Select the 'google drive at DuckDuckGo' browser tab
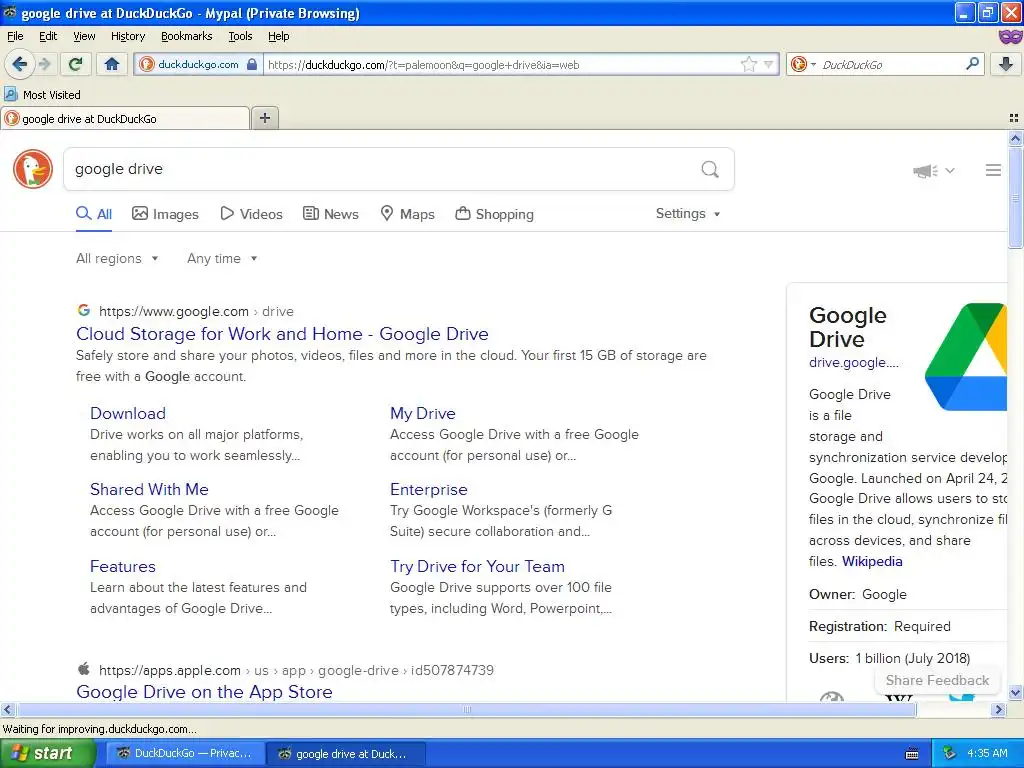Screen dimensions: 1024x768 (x=125, y=118)
